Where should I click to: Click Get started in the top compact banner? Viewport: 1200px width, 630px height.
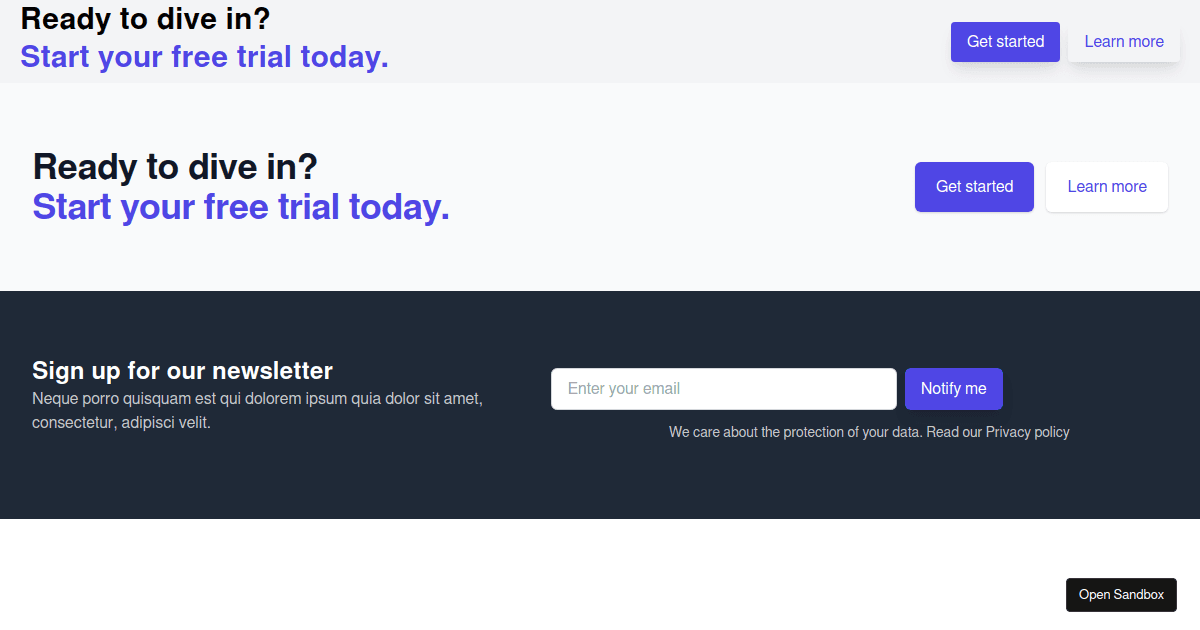point(1005,42)
